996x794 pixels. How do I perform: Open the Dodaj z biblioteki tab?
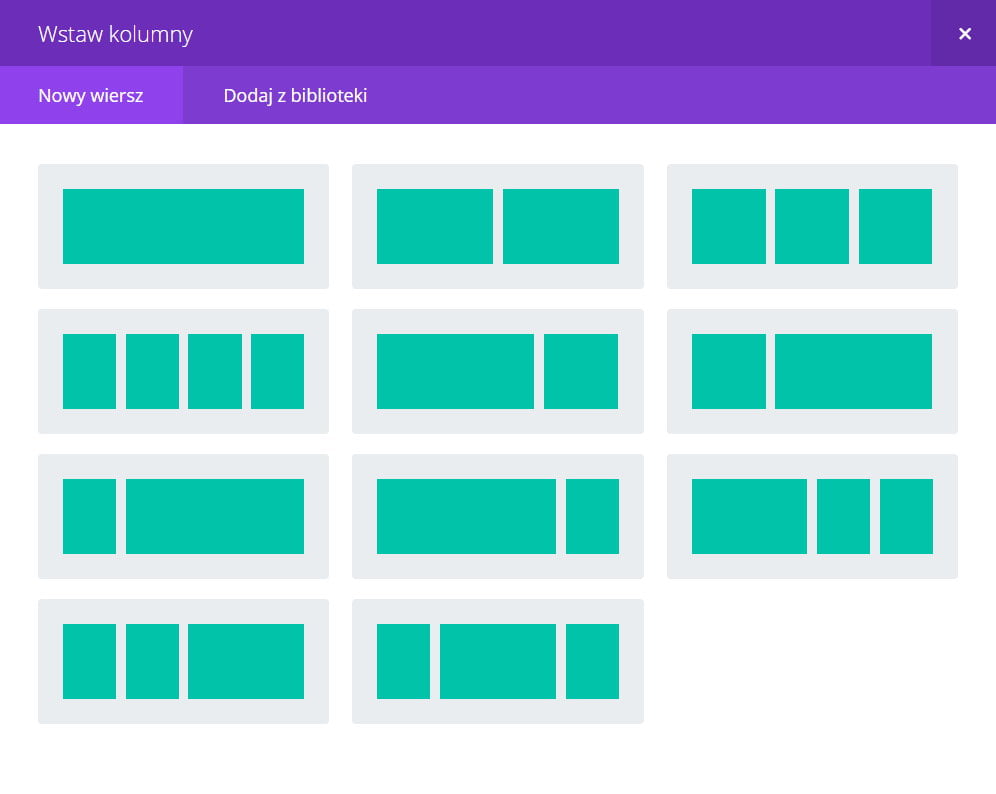[x=295, y=96]
